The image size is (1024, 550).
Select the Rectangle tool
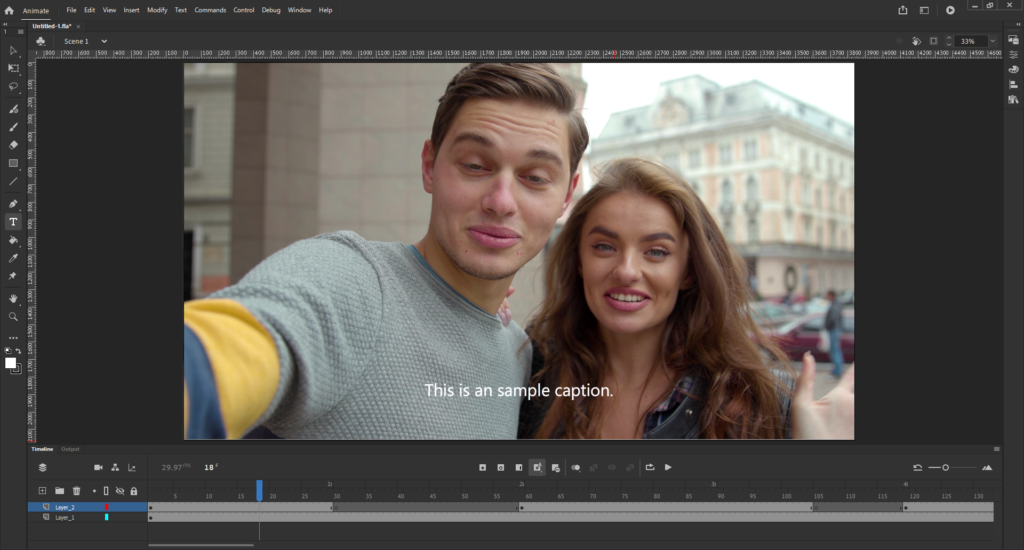coord(13,163)
